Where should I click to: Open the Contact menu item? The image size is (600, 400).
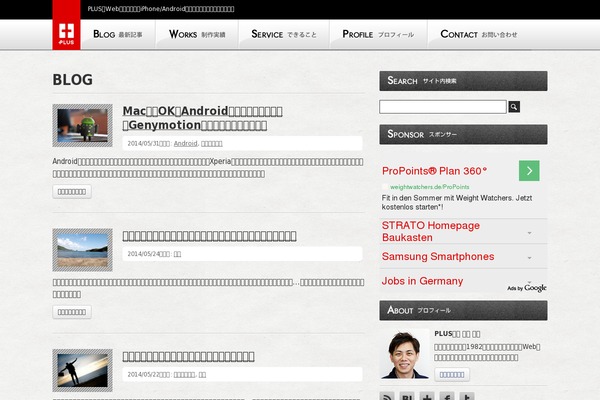point(479,34)
